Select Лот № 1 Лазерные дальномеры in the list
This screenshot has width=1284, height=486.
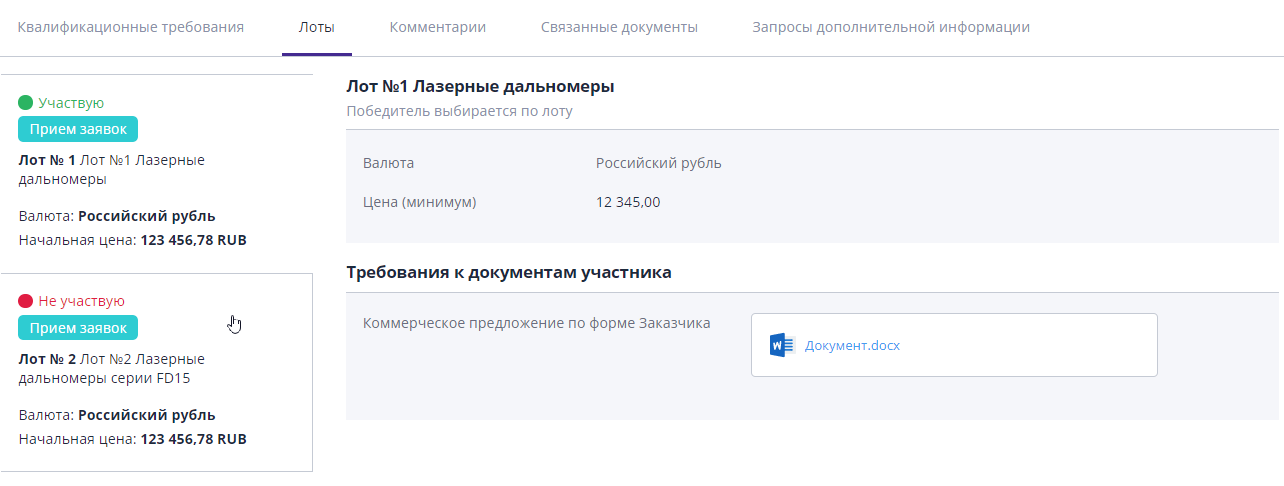pyautogui.click(x=111, y=170)
